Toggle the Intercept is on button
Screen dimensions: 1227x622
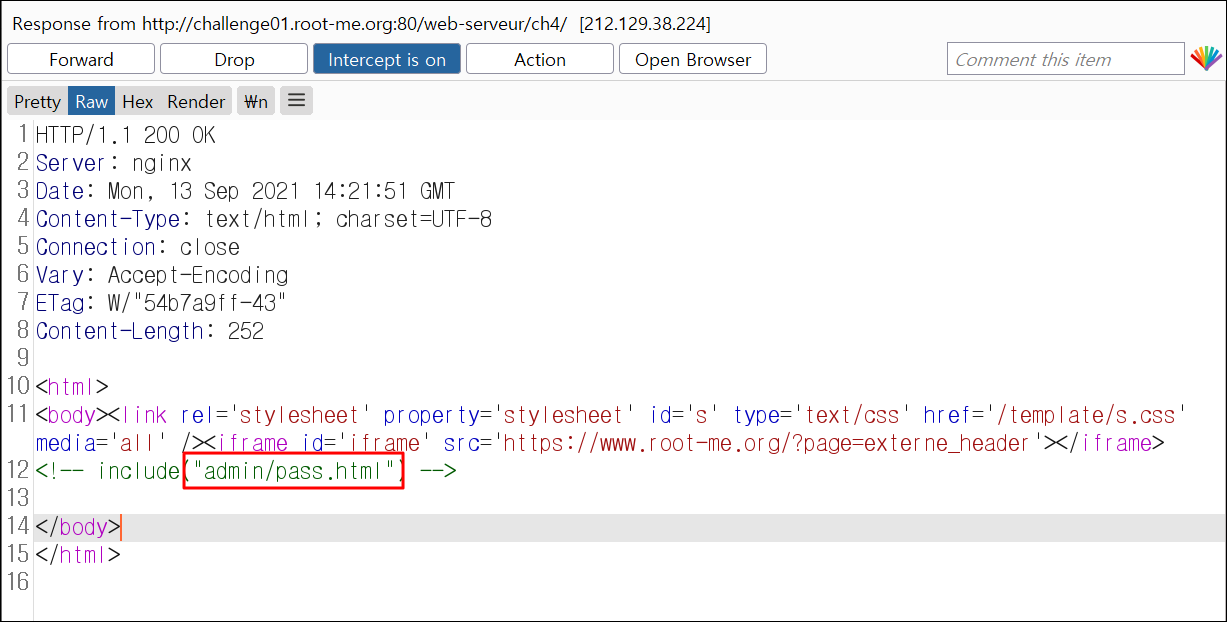pyautogui.click(x=387, y=59)
